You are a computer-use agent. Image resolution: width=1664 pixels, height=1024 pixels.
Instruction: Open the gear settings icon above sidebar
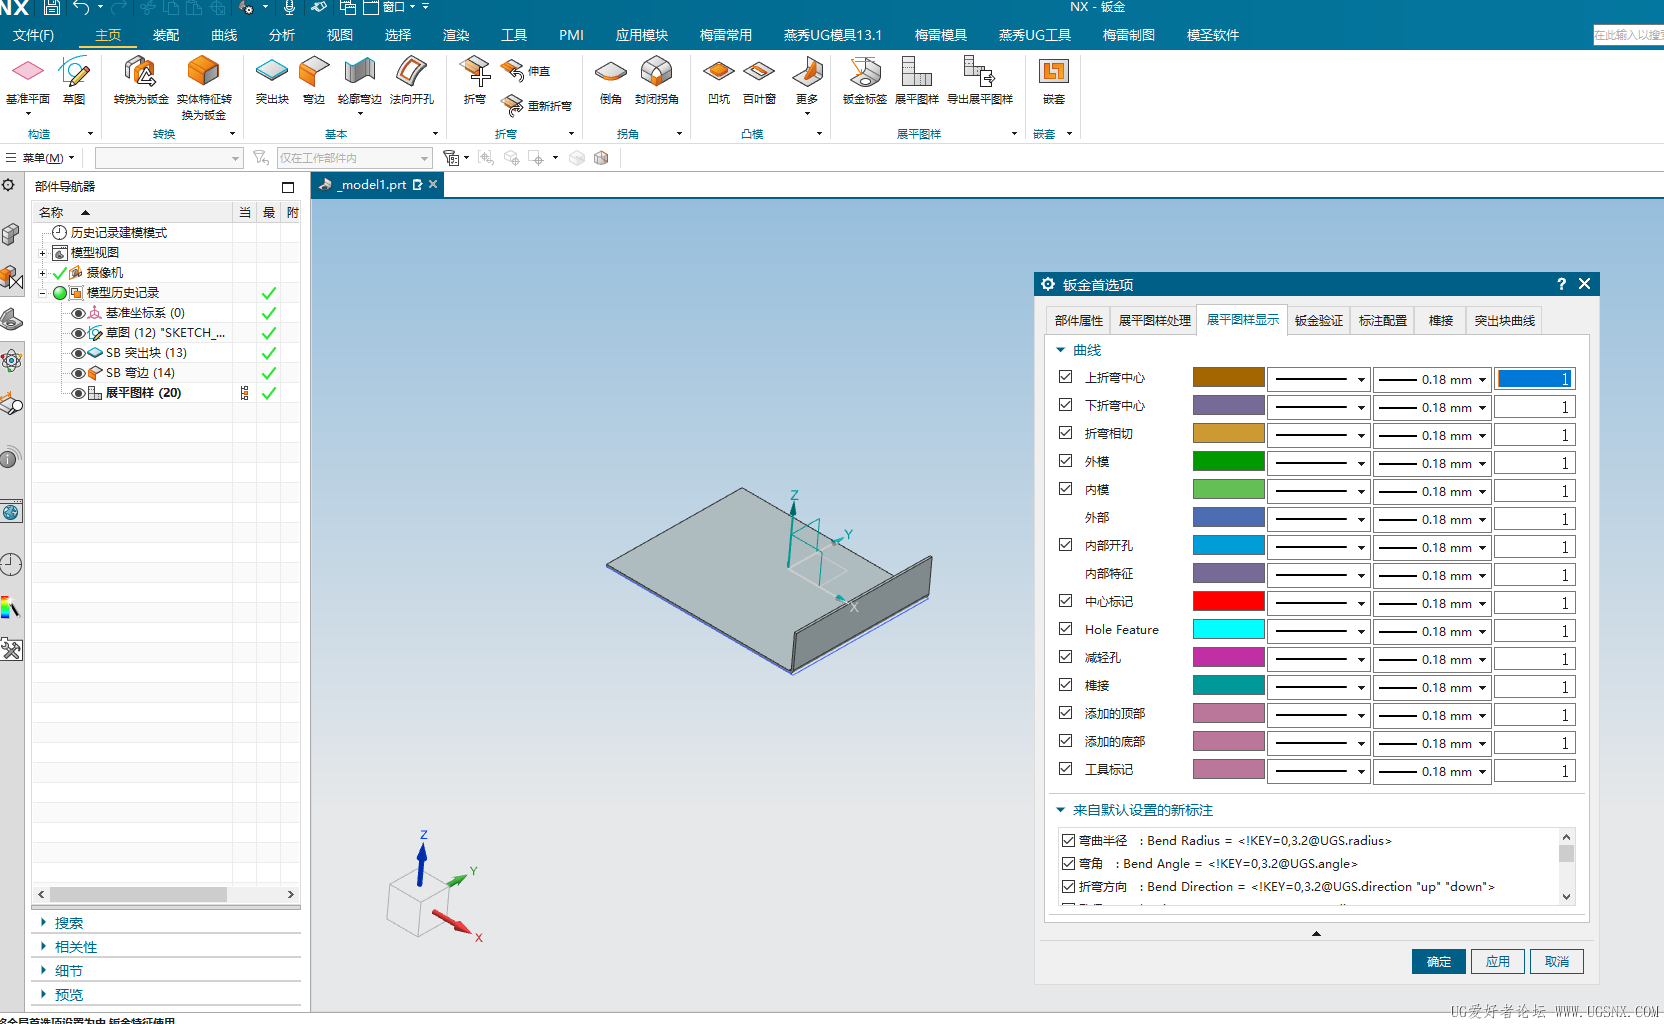click(9, 185)
